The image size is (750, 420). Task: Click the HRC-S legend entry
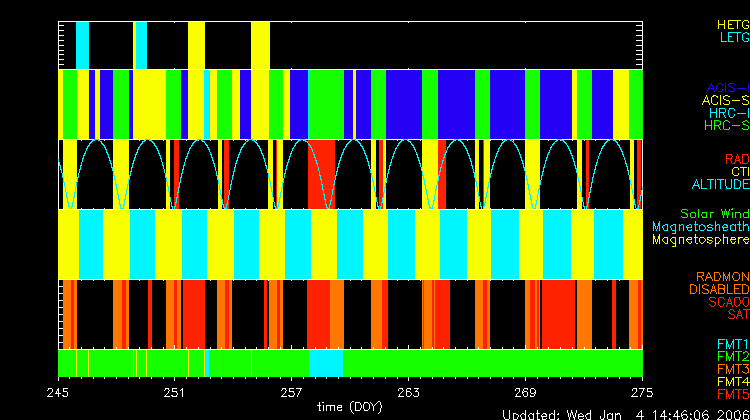coord(726,126)
